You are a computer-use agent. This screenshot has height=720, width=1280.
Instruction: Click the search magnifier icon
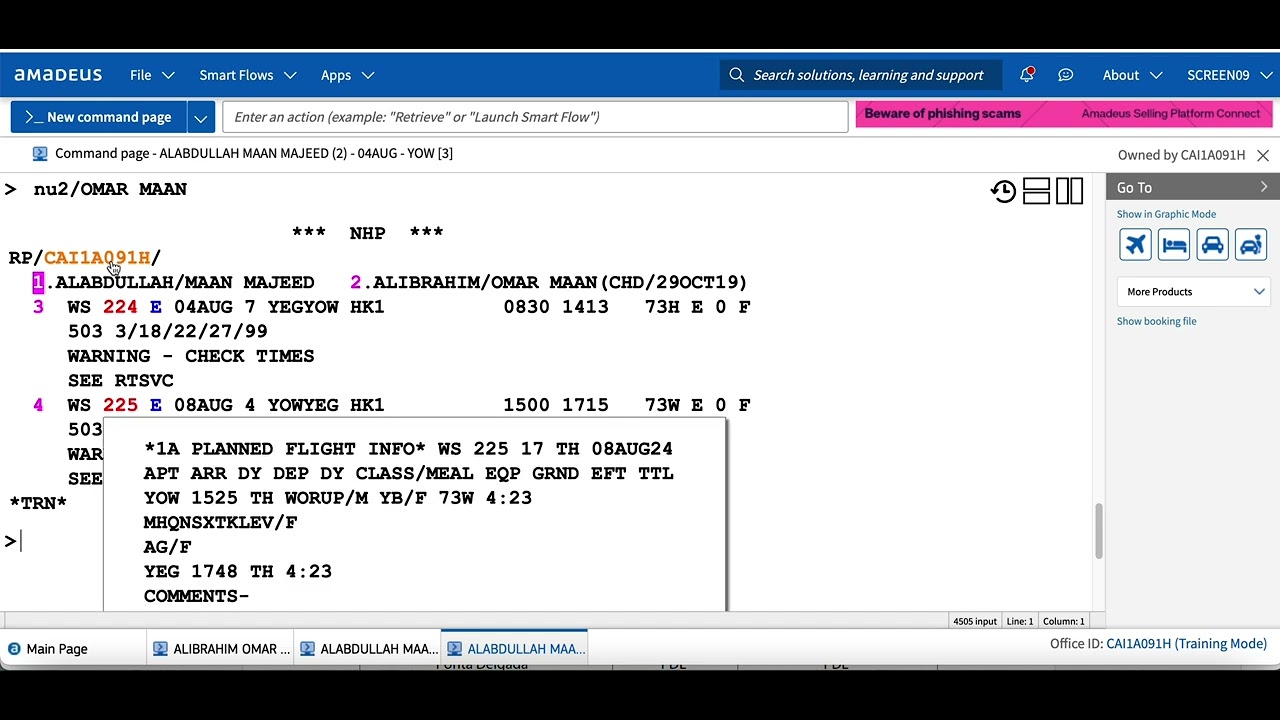pos(737,75)
